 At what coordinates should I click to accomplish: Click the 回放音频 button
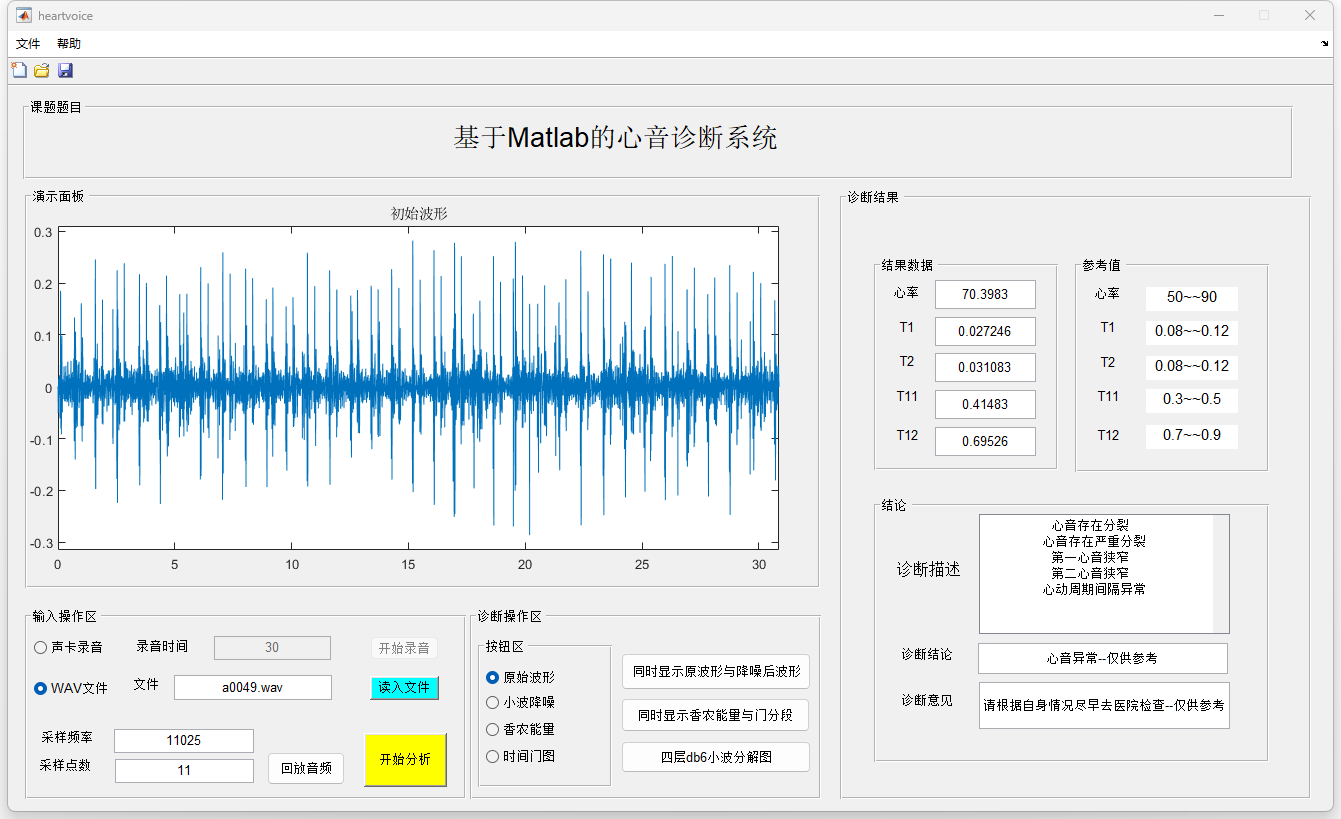point(306,769)
